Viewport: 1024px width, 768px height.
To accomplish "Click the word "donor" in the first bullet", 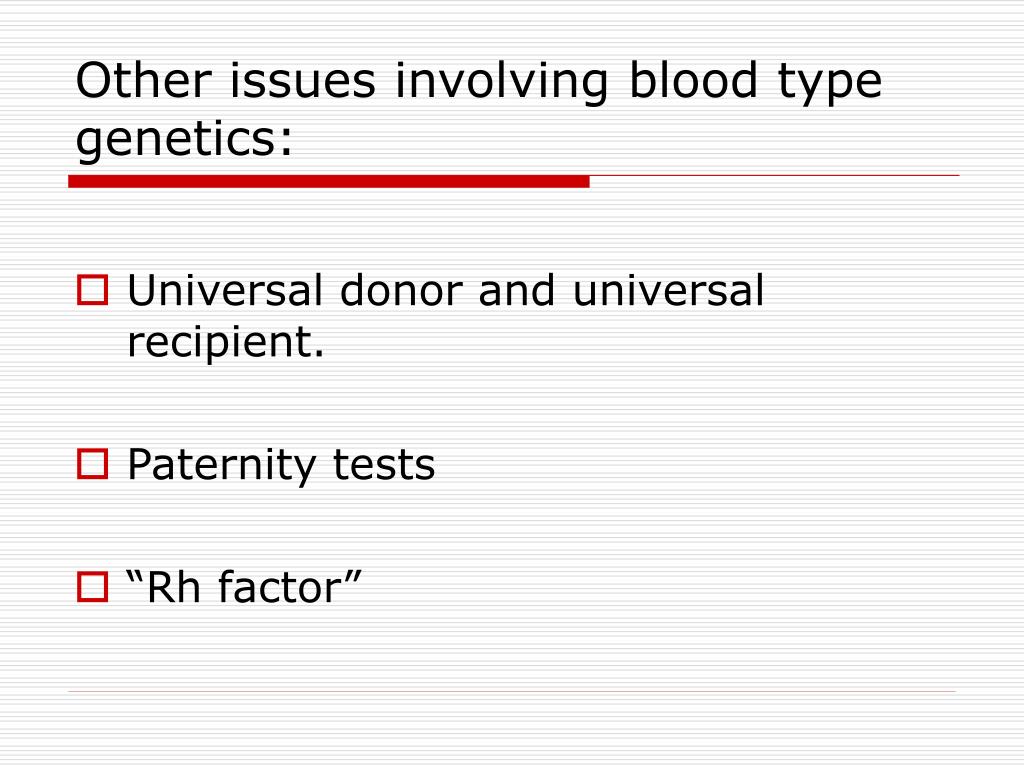I will (x=402, y=290).
